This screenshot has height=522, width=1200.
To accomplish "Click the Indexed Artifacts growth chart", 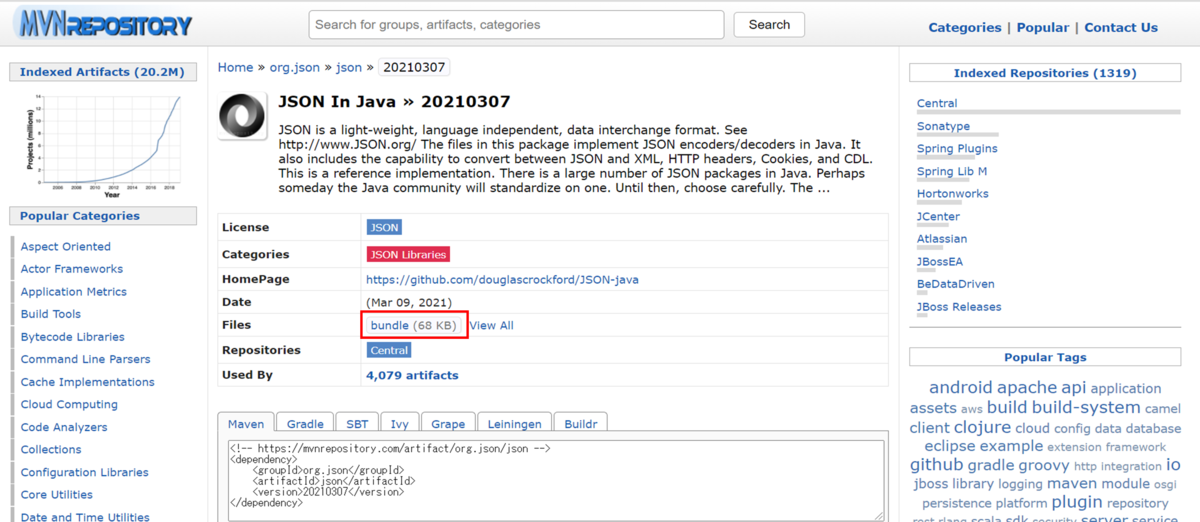I will [x=105, y=145].
